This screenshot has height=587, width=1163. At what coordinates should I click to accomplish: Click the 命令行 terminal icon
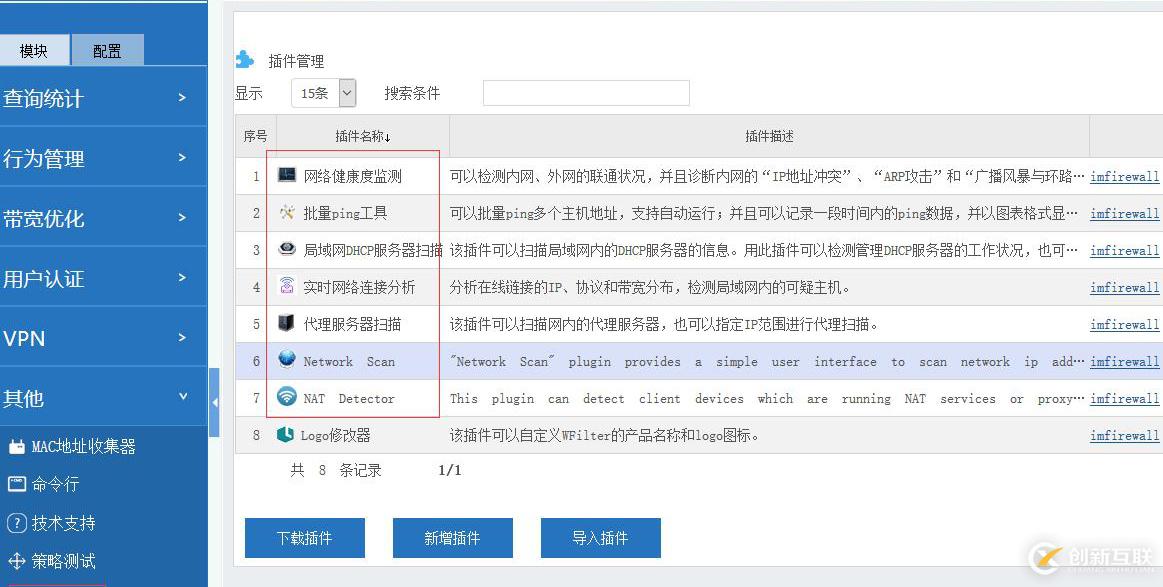click(16, 485)
